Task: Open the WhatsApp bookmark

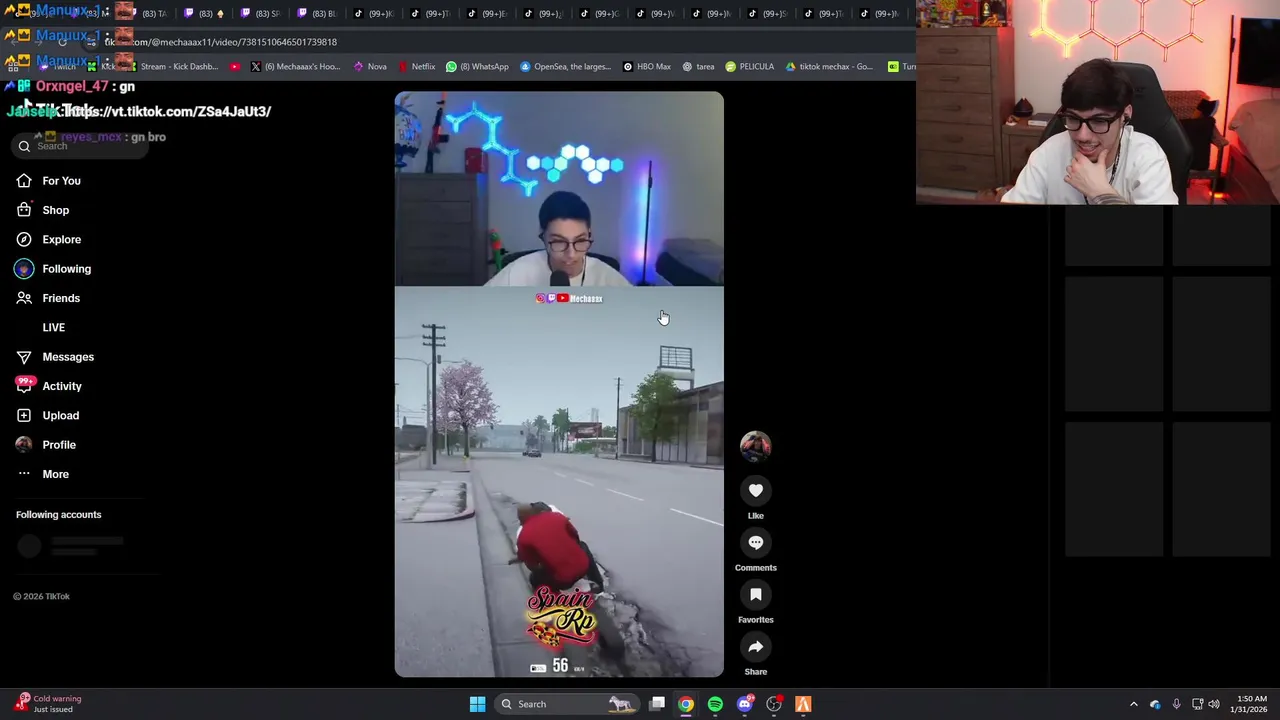Action: point(477,67)
